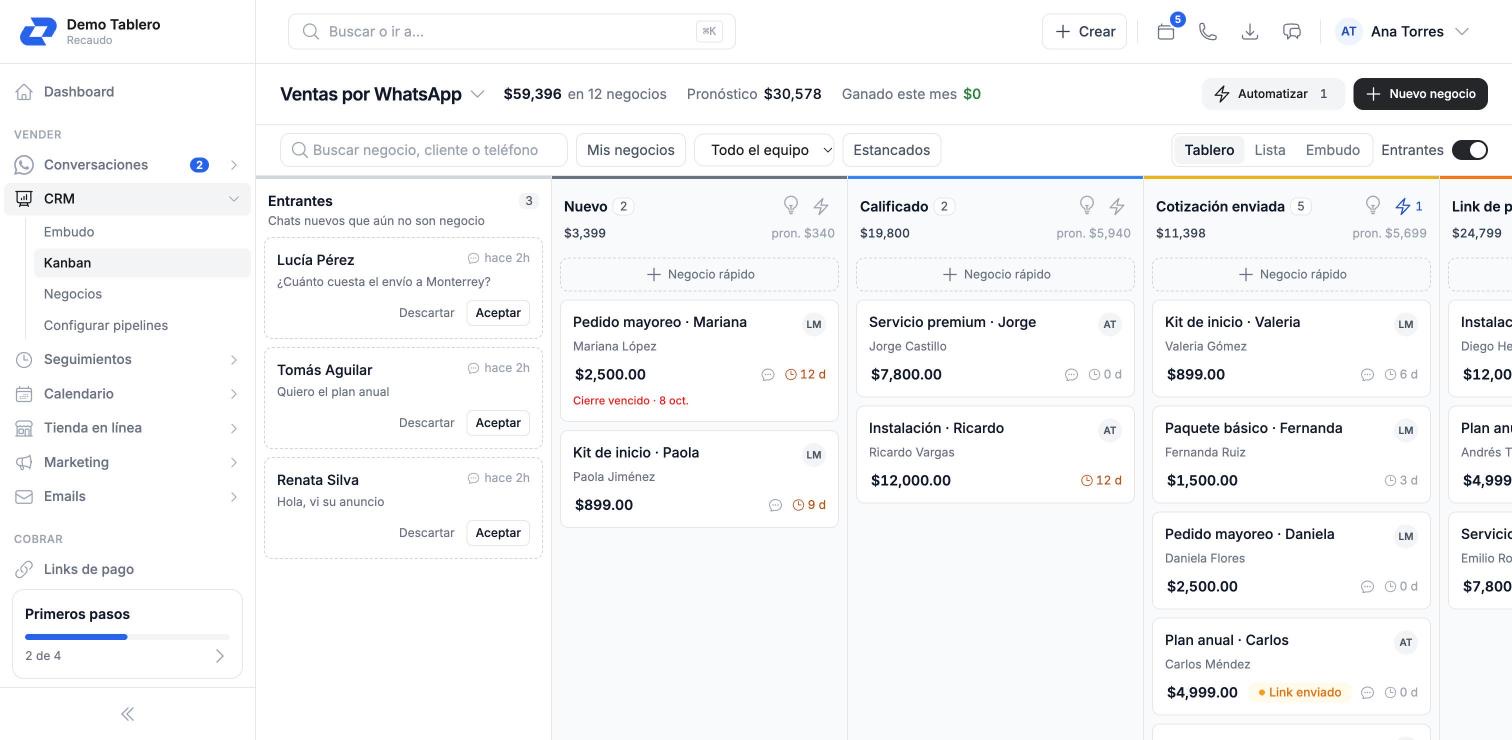Image resolution: width=1512 pixels, height=740 pixels.
Task: Click the lightbulb icon in Nuevo column
Action: click(x=791, y=206)
